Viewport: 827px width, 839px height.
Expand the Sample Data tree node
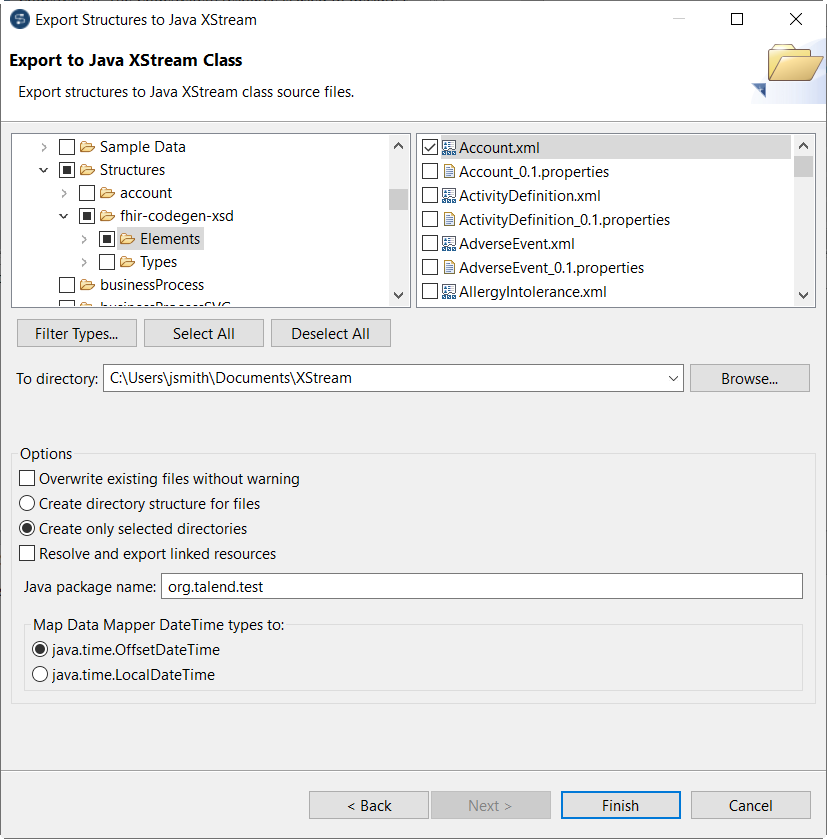(43, 146)
